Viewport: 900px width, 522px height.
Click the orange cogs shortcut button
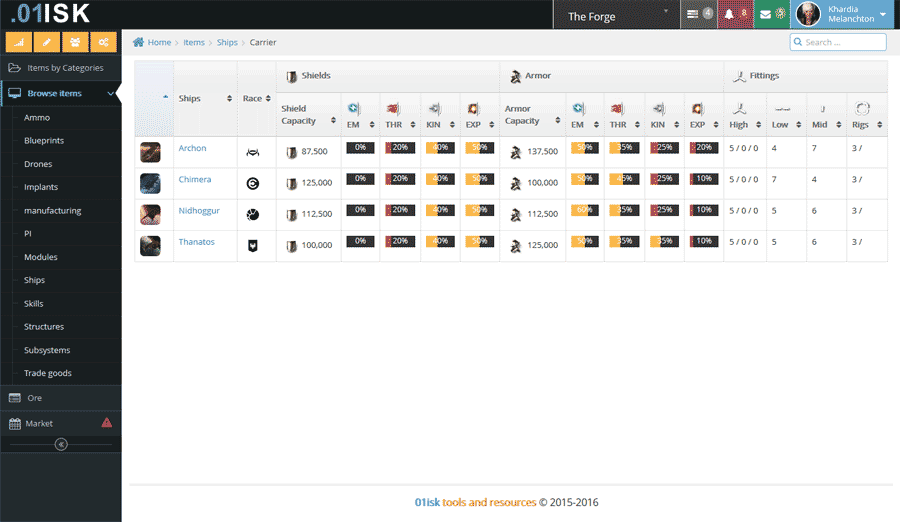[x=103, y=42]
